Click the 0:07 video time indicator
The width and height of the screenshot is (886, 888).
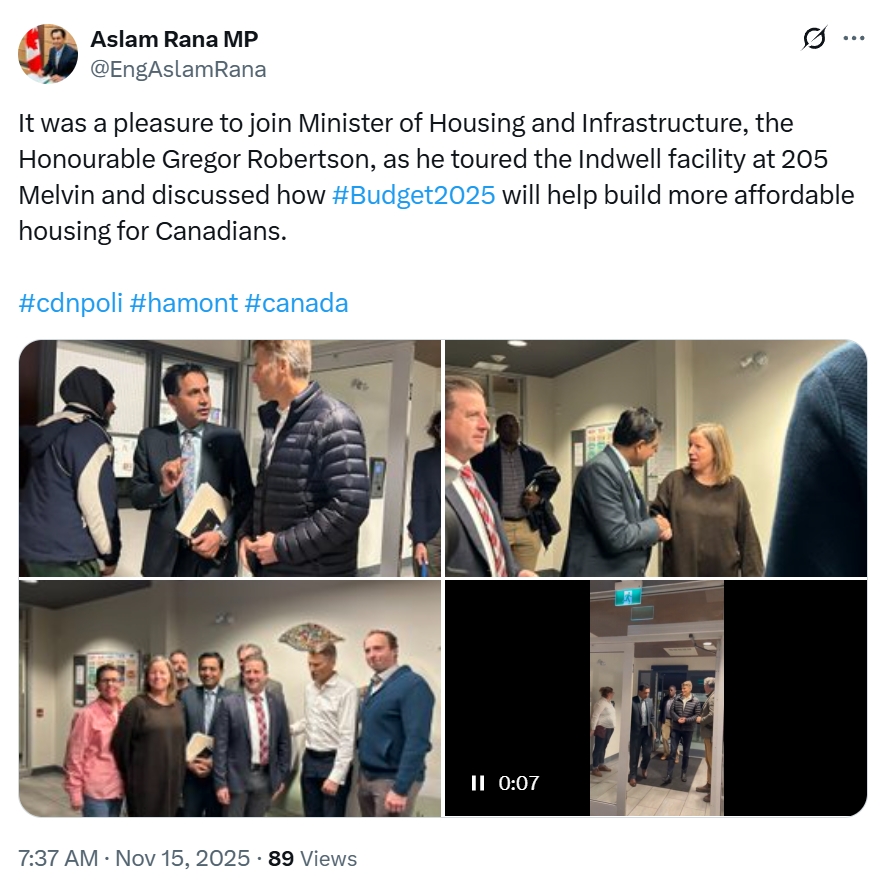point(518,783)
